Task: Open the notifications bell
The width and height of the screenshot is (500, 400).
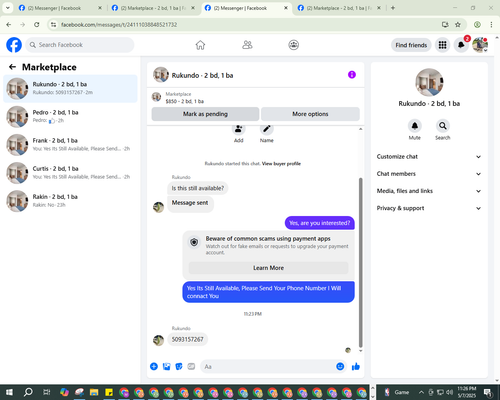Action: point(461,45)
